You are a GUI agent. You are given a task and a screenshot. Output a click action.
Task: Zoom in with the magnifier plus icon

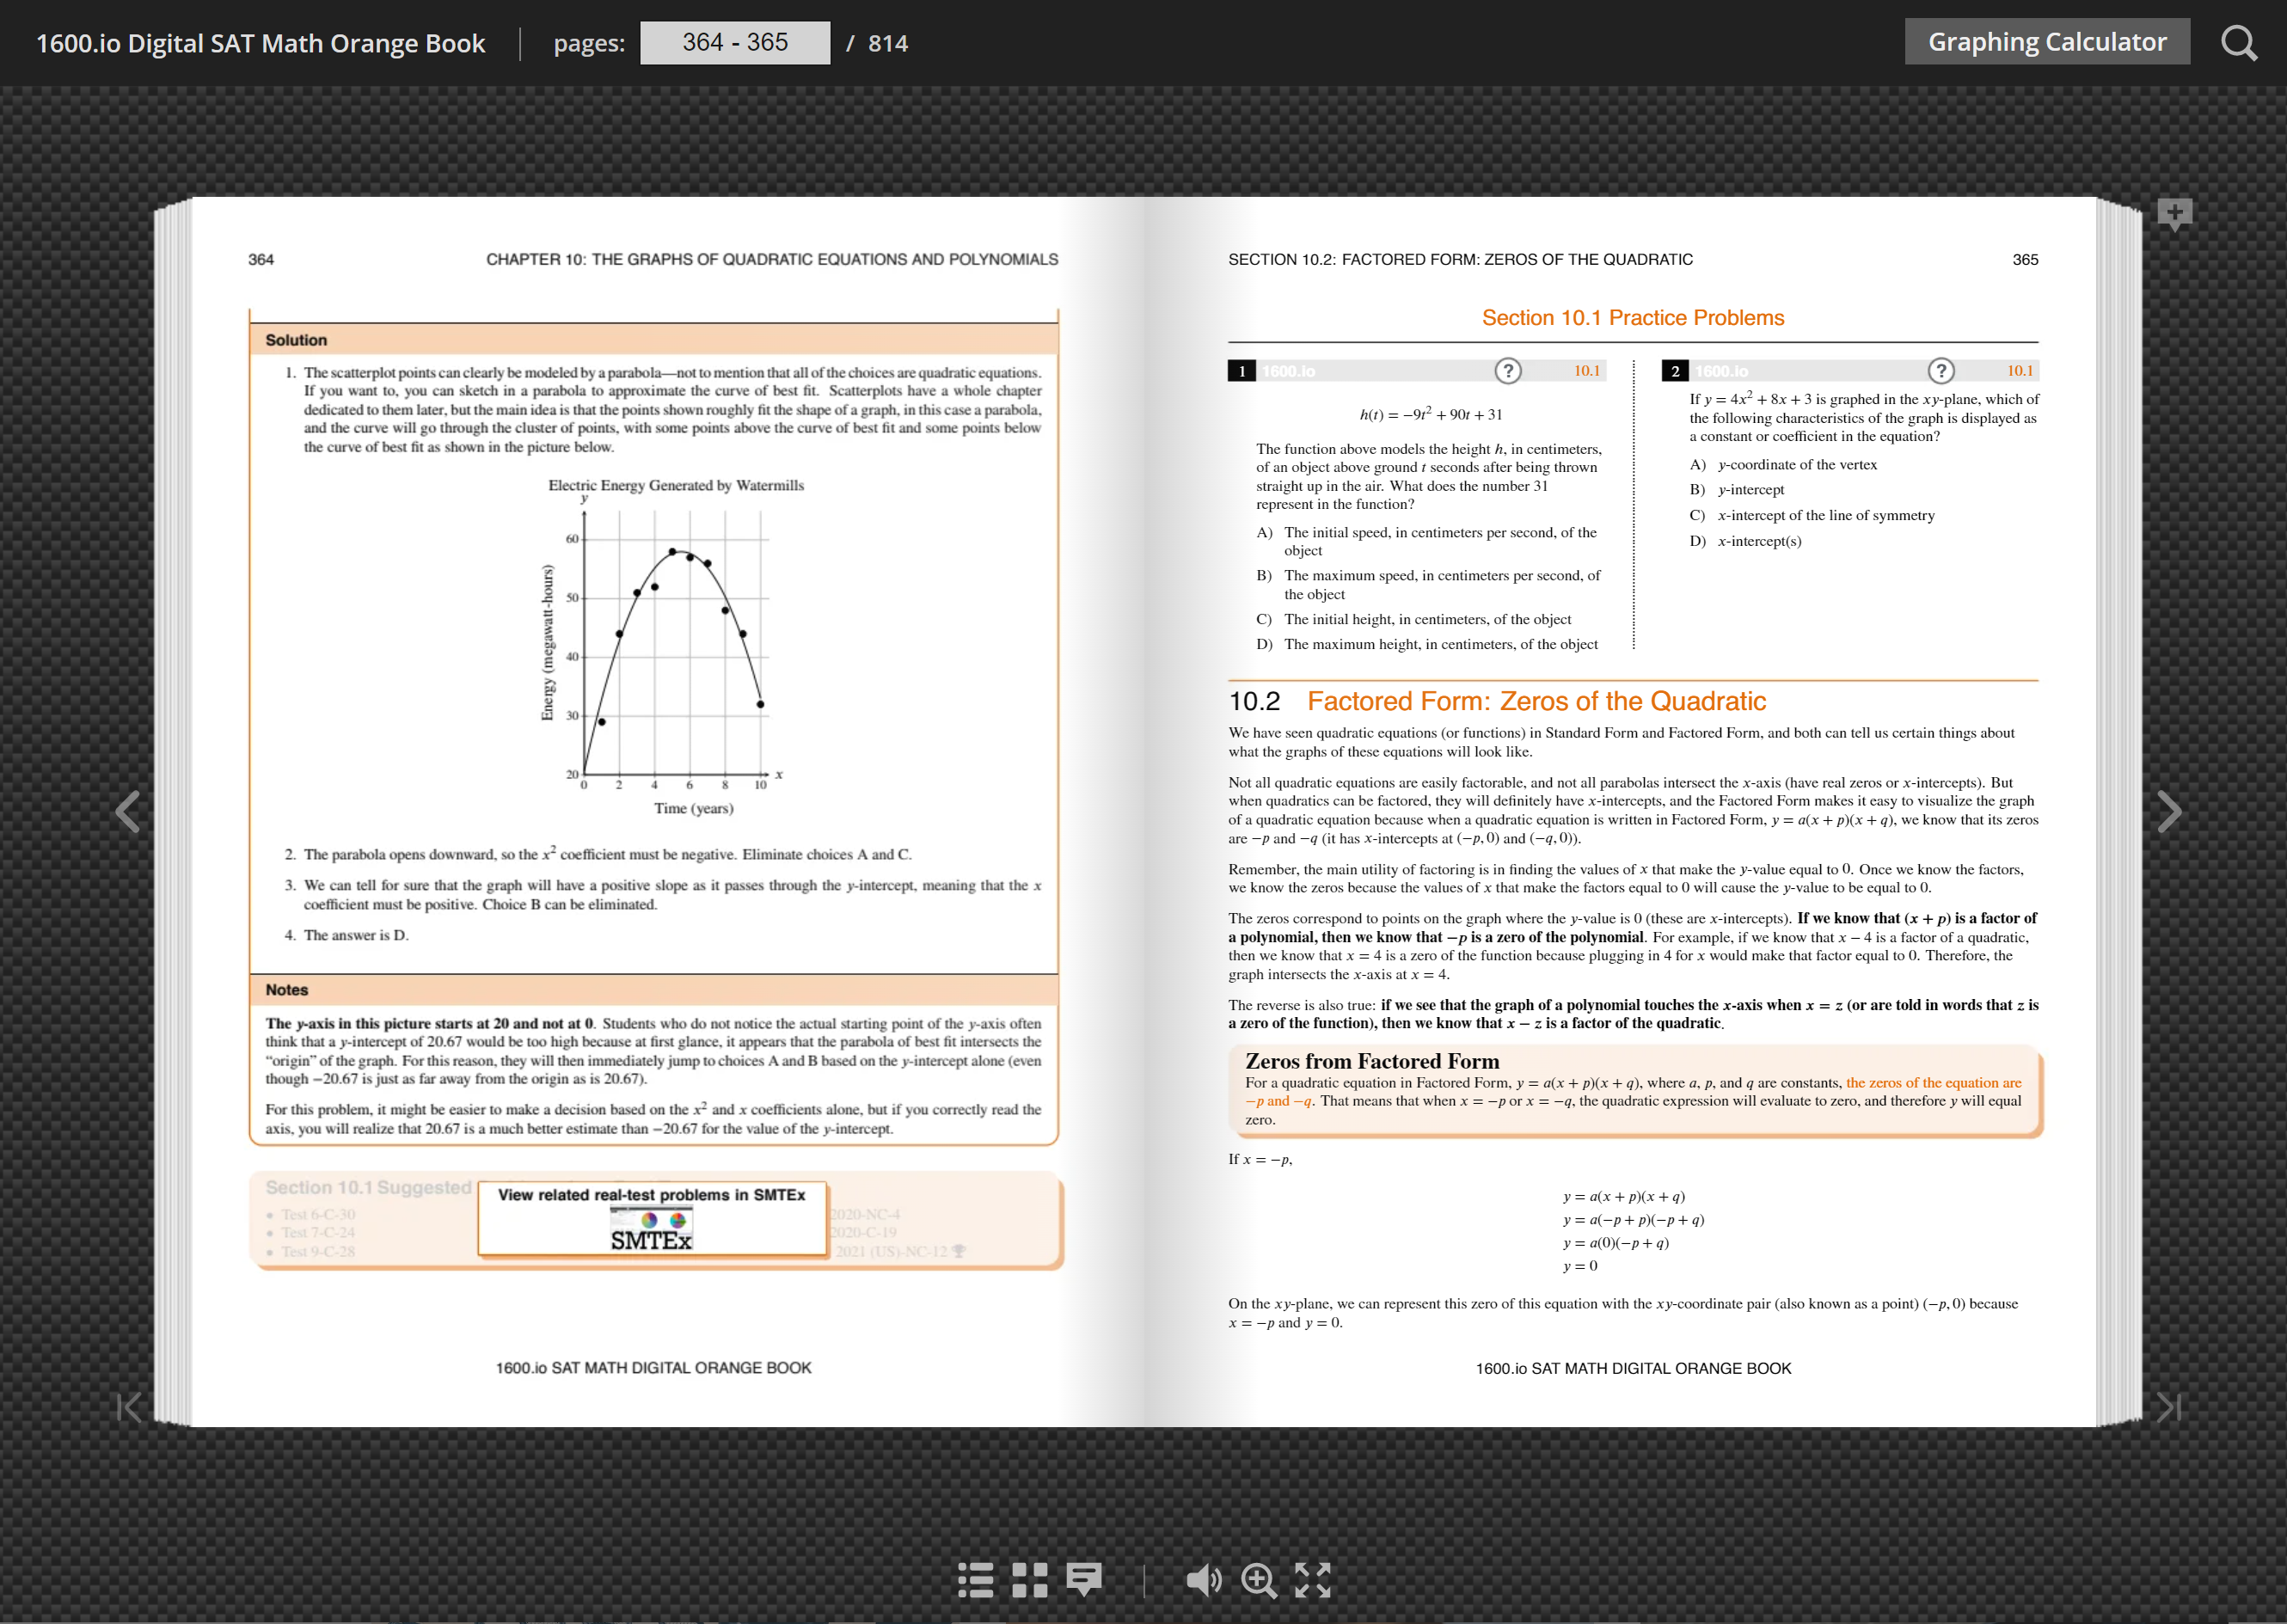pyautogui.click(x=1259, y=1580)
